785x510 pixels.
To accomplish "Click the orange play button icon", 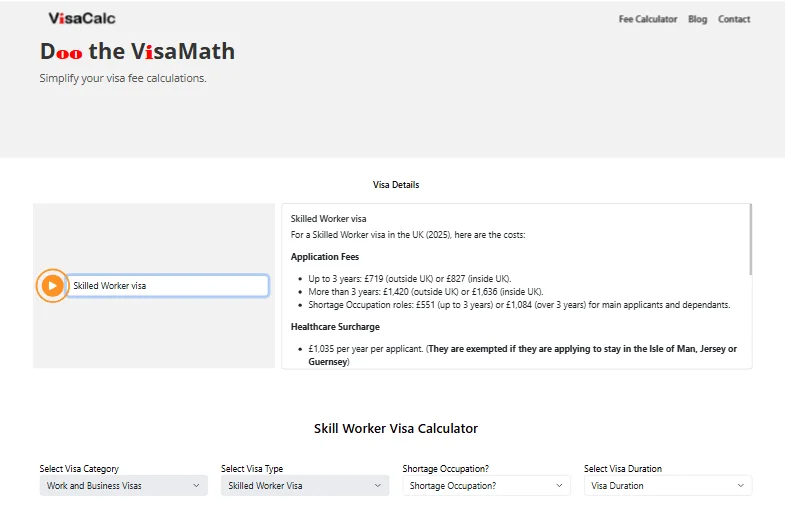I will 53,286.
